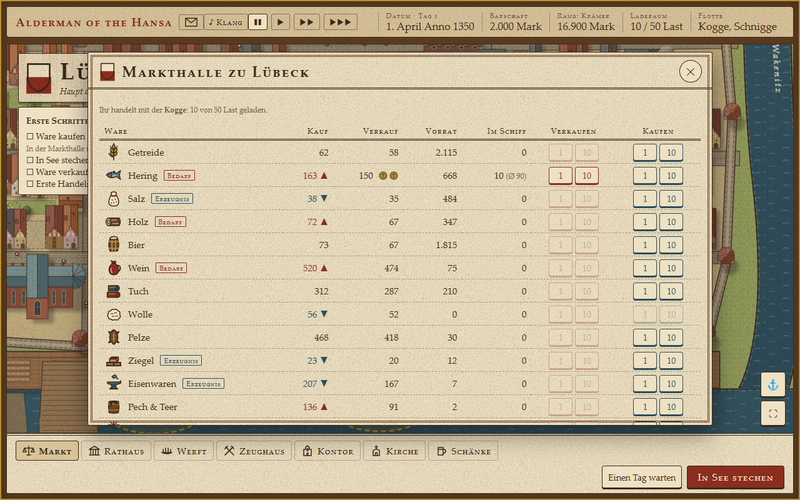This screenshot has height=500, width=800.
Task: Click the Tuch cloth icon
Action: coord(113,291)
